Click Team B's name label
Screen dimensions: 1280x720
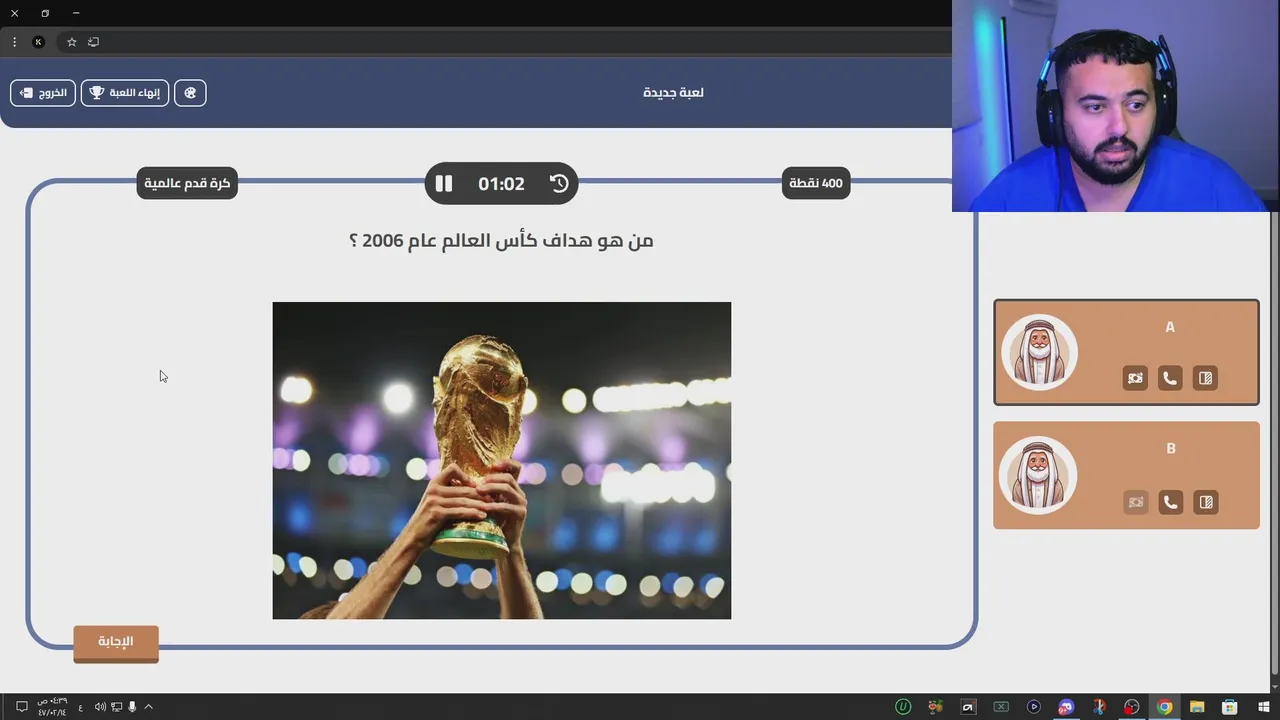click(x=1171, y=449)
